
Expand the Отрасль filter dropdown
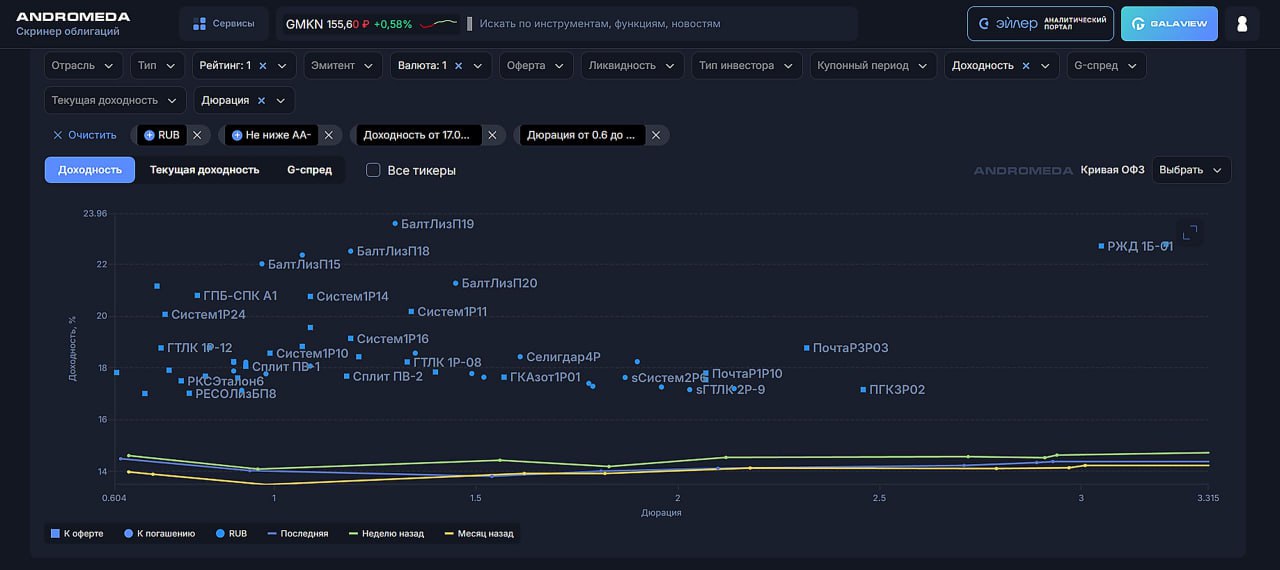(83, 66)
